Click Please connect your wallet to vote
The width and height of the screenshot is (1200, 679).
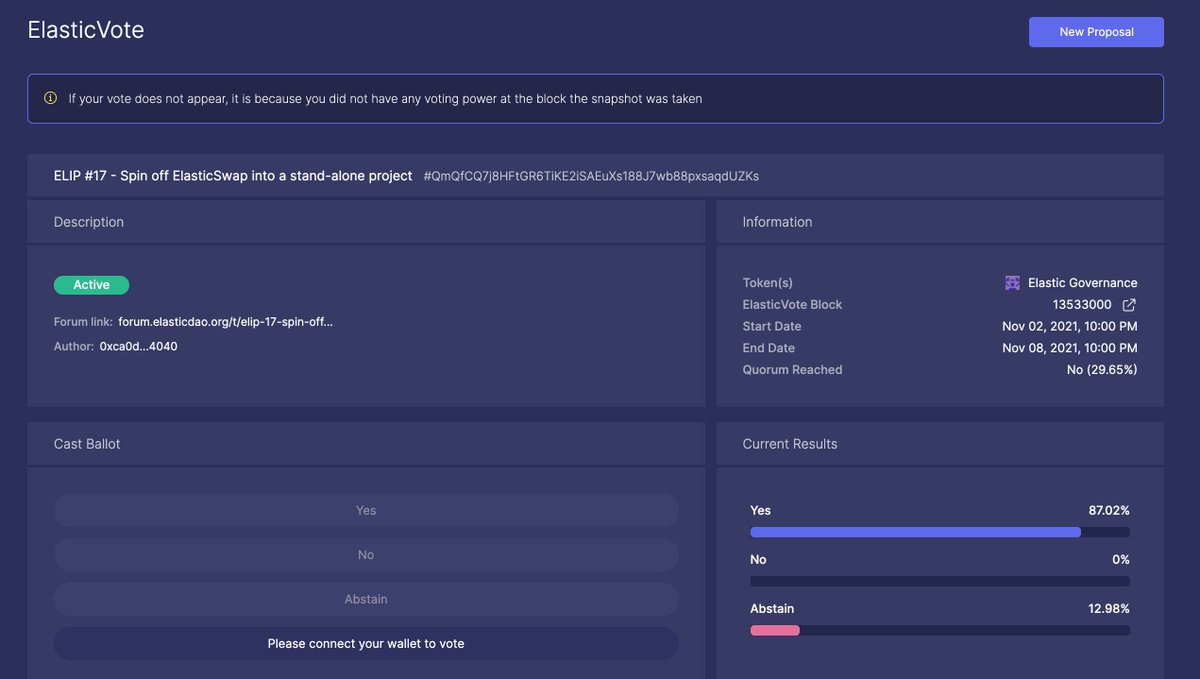click(x=366, y=643)
